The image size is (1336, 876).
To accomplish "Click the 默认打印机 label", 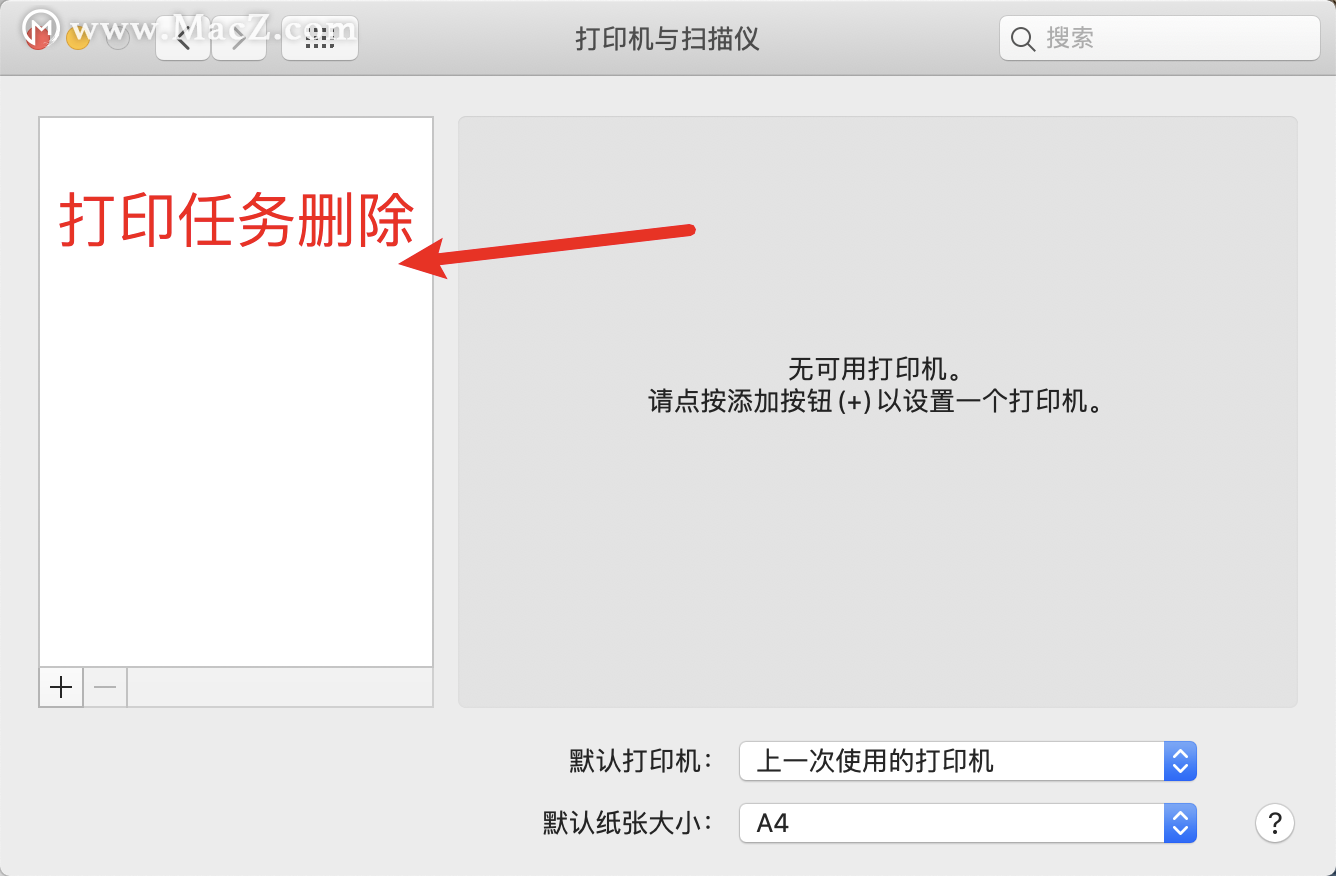I will pyautogui.click(x=641, y=761).
